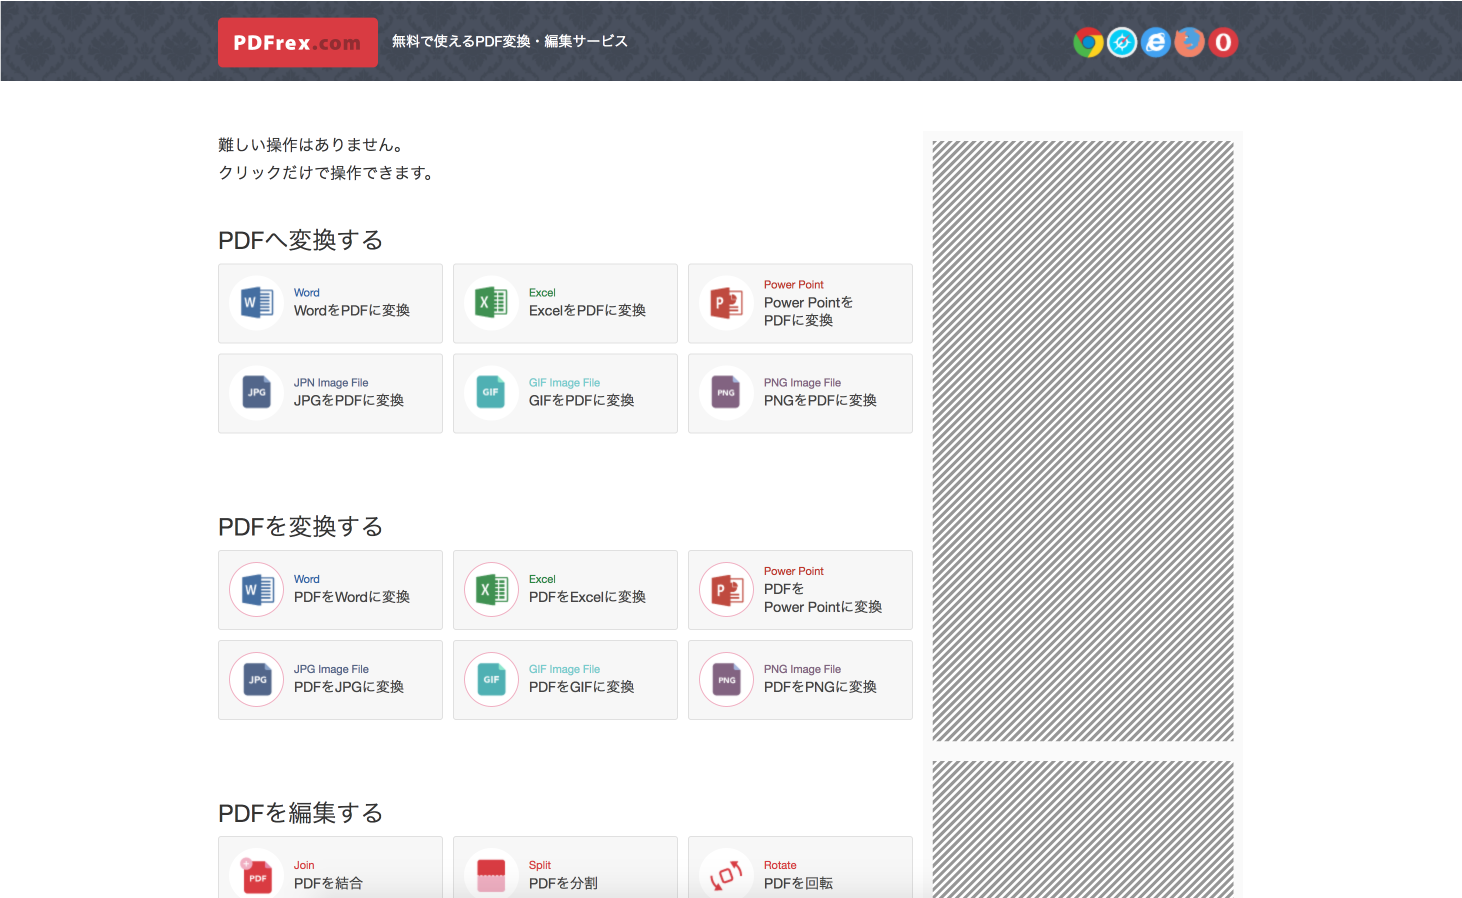Open the PDFをWordに変換 converter
This screenshot has width=1462, height=898.
click(x=330, y=590)
